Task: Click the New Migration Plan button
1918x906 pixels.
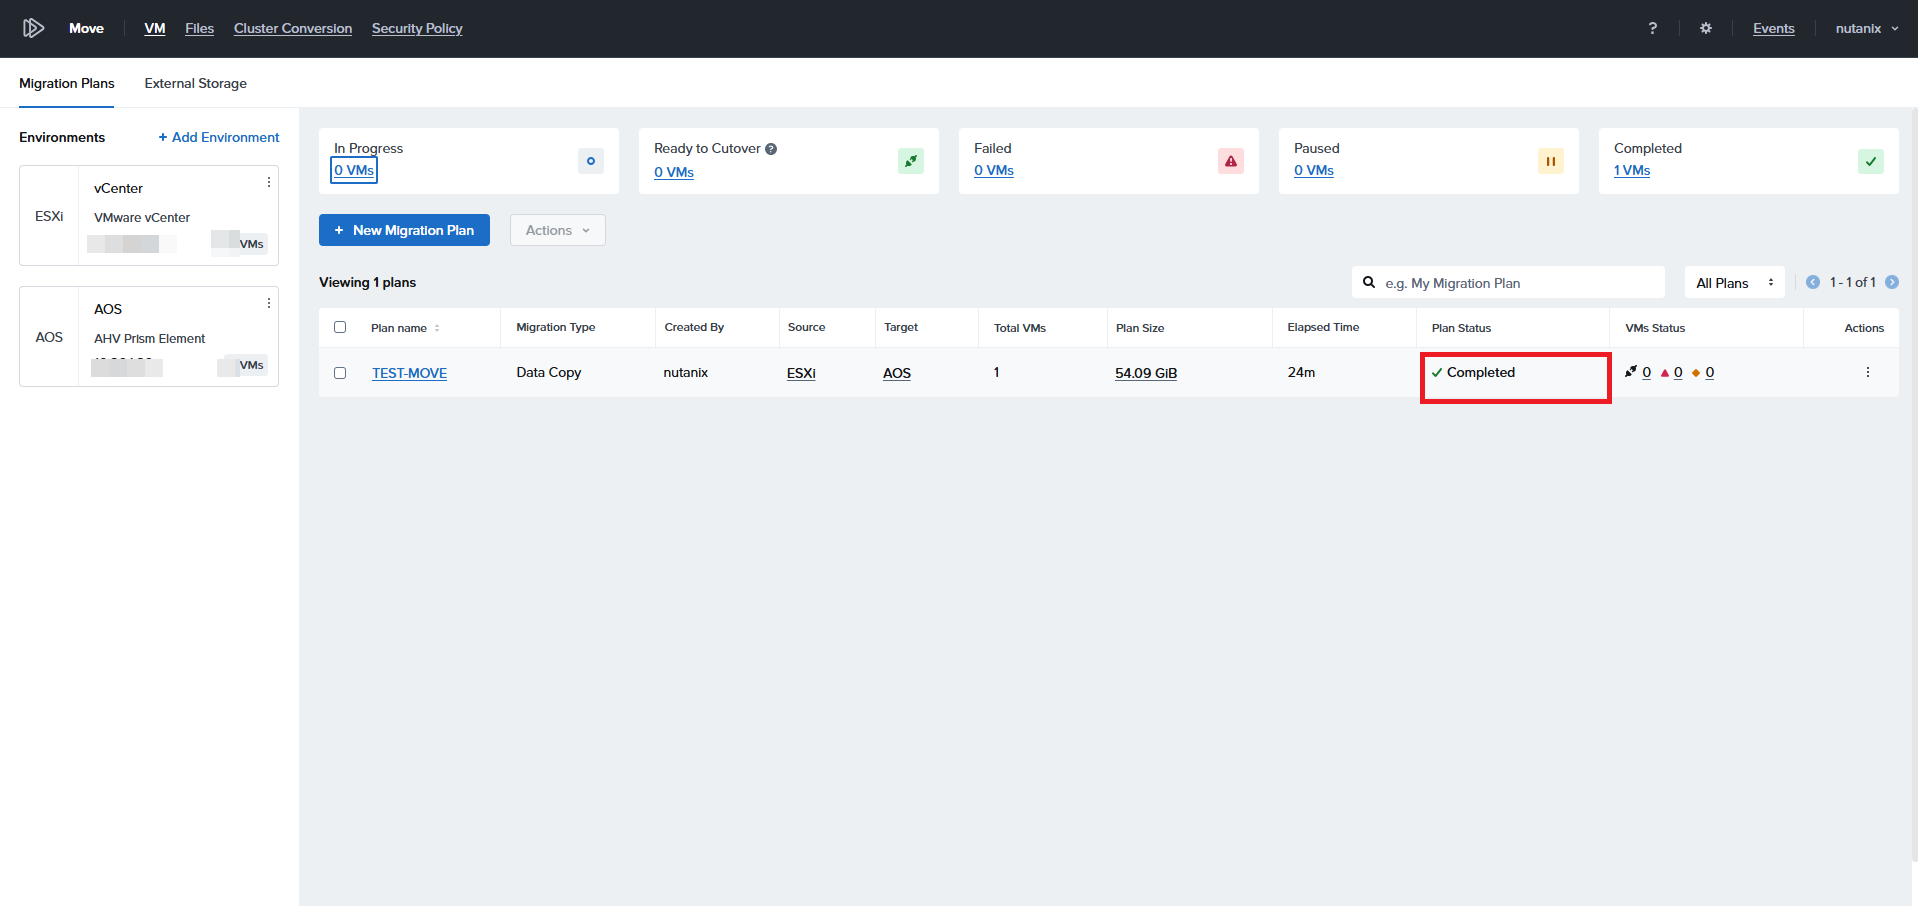Action: (404, 230)
